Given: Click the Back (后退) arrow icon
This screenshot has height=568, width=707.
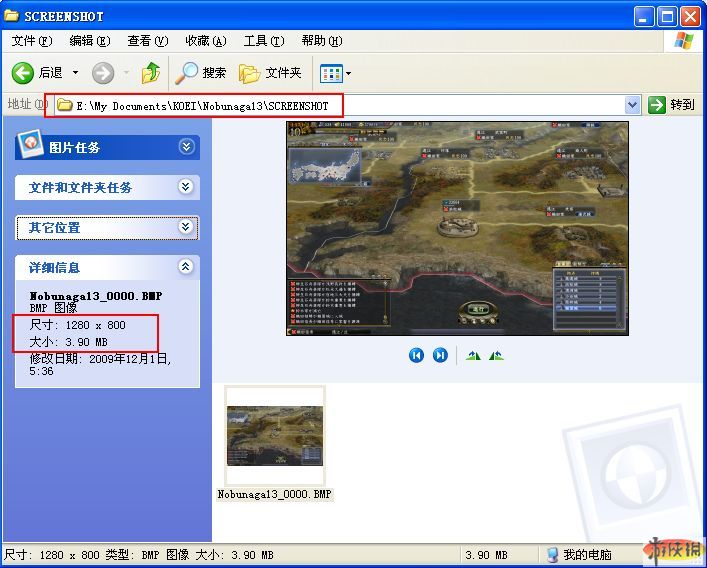Looking at the screenshot, I should (x=23, y=73).
